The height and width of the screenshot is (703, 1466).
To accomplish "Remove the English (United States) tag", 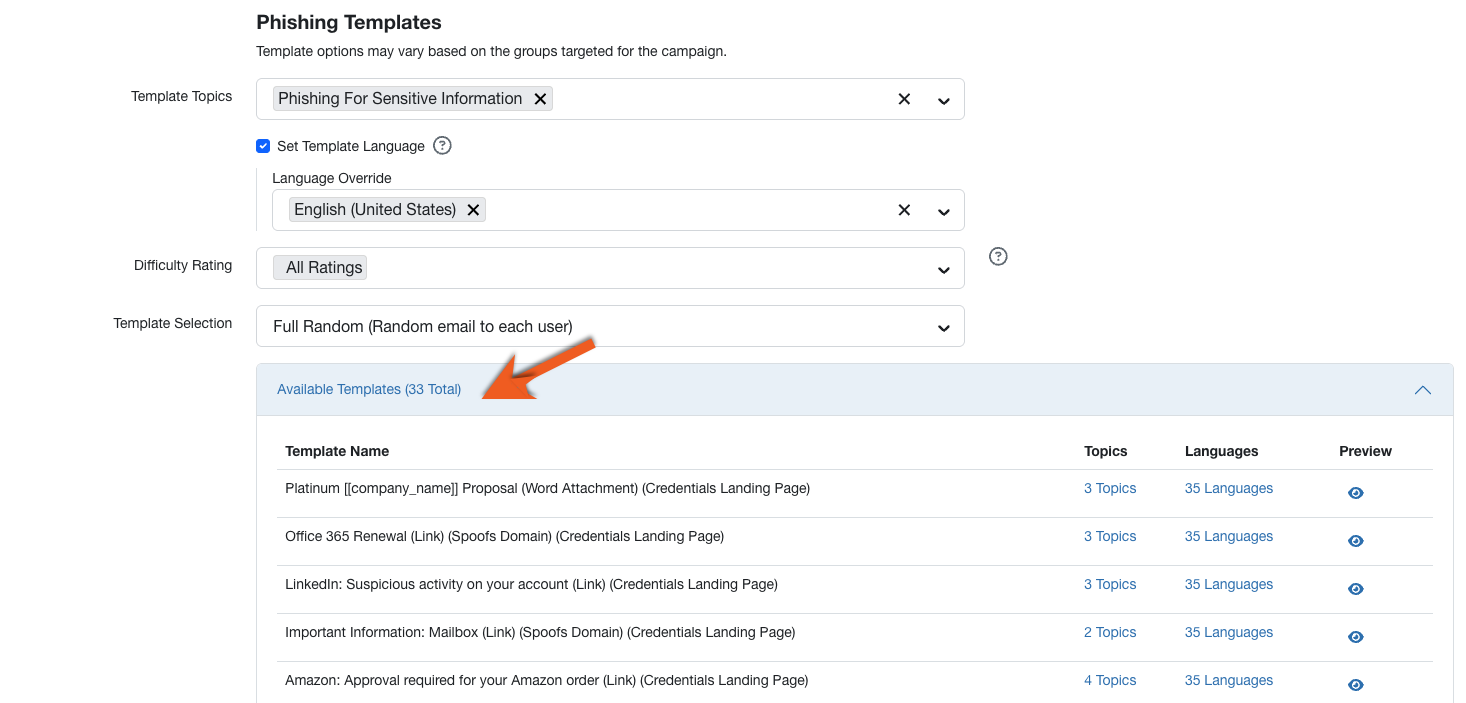I will pyautogui.click(x=473, y=209).
